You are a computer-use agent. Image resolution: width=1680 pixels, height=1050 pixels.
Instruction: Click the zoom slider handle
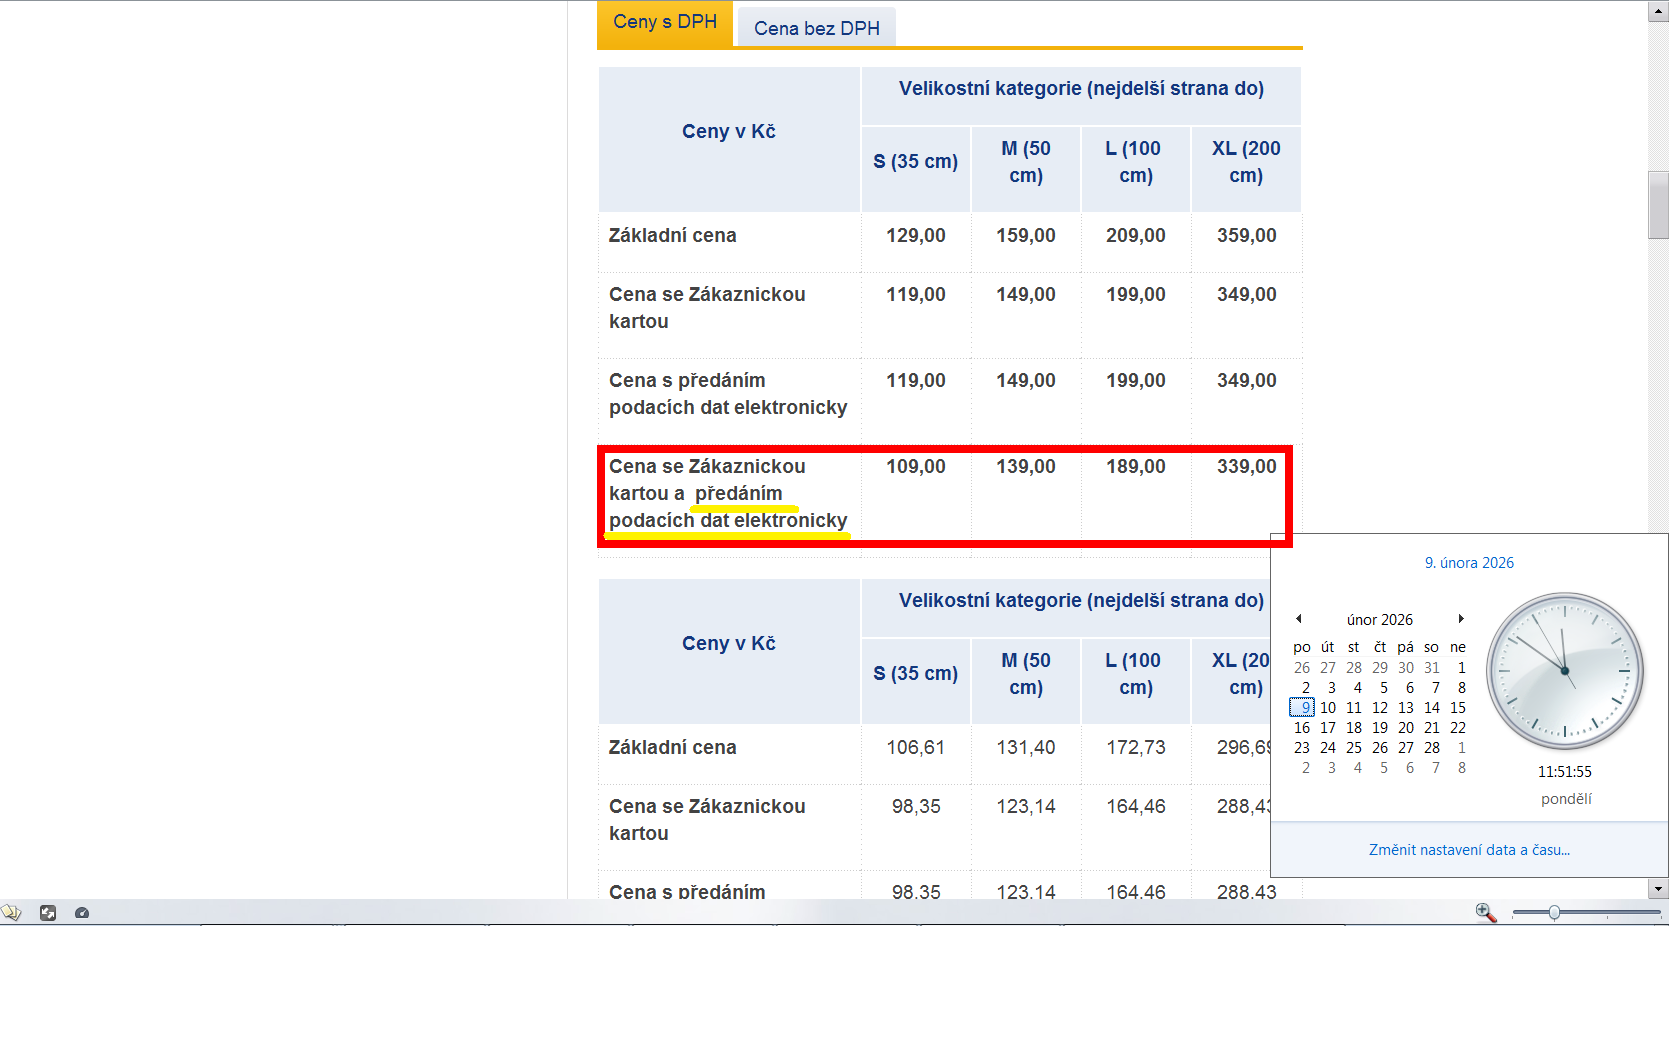[x=1554, y=912]
